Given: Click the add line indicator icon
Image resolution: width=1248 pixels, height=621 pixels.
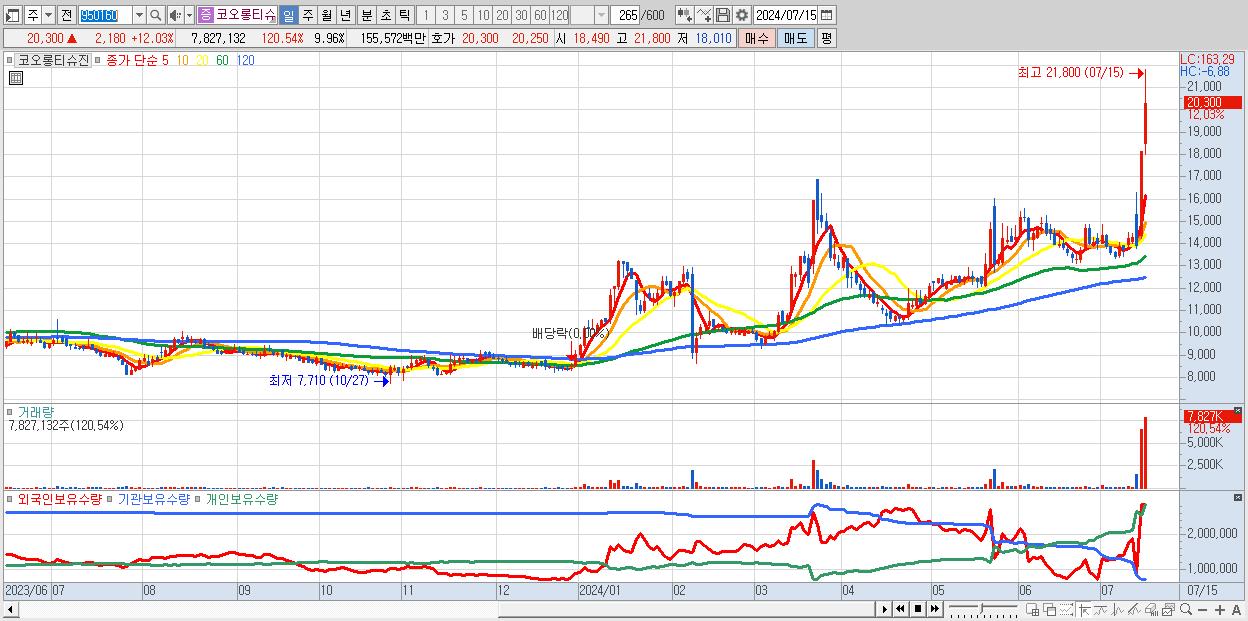Looking at the screenshot, I should tap(704, 15).
